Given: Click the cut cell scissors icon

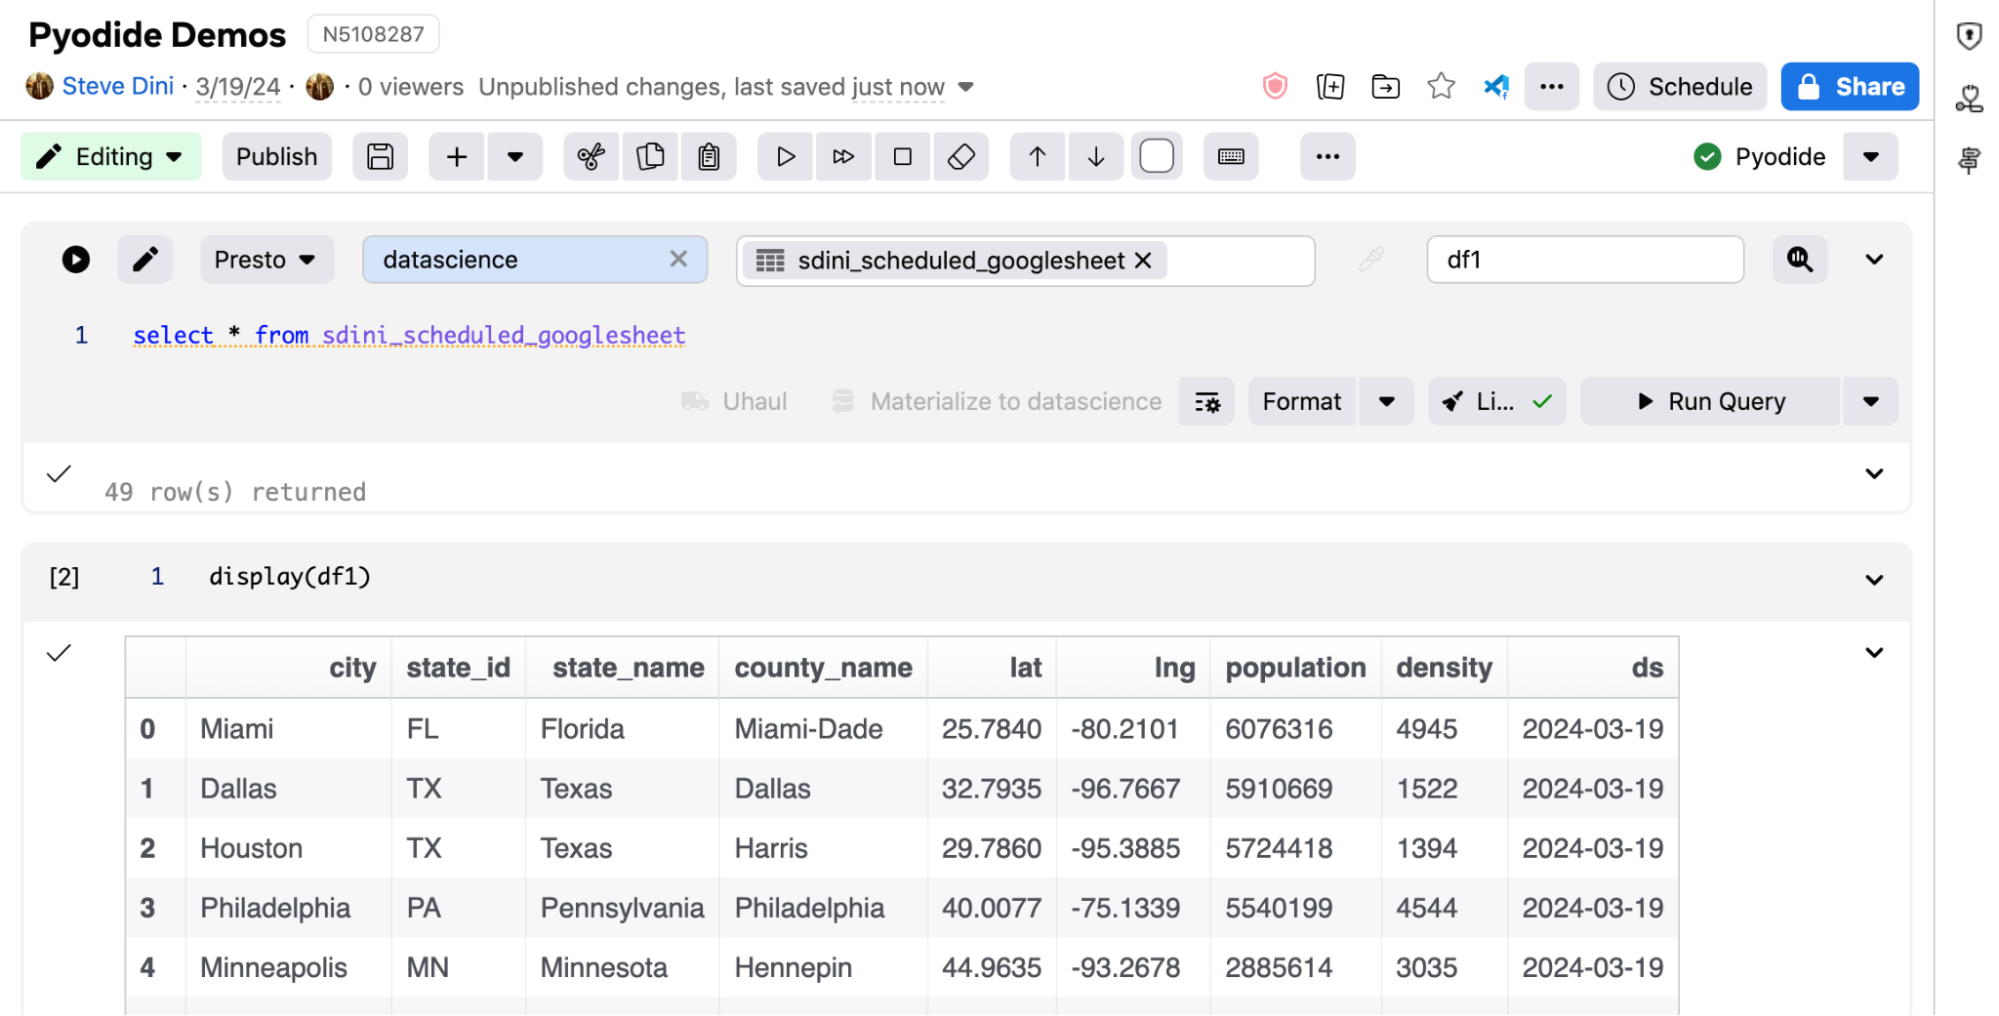Looking at the screenshot, I should click(x=591, y=157).
